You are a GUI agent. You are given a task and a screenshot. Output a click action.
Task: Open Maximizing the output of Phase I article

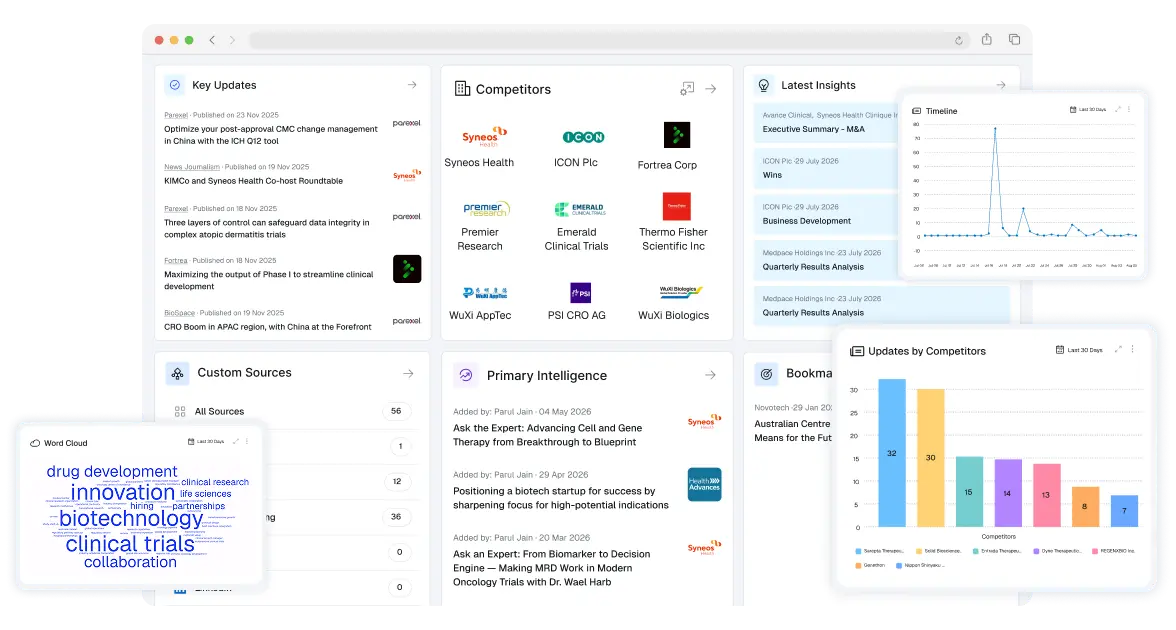[268, 280]
